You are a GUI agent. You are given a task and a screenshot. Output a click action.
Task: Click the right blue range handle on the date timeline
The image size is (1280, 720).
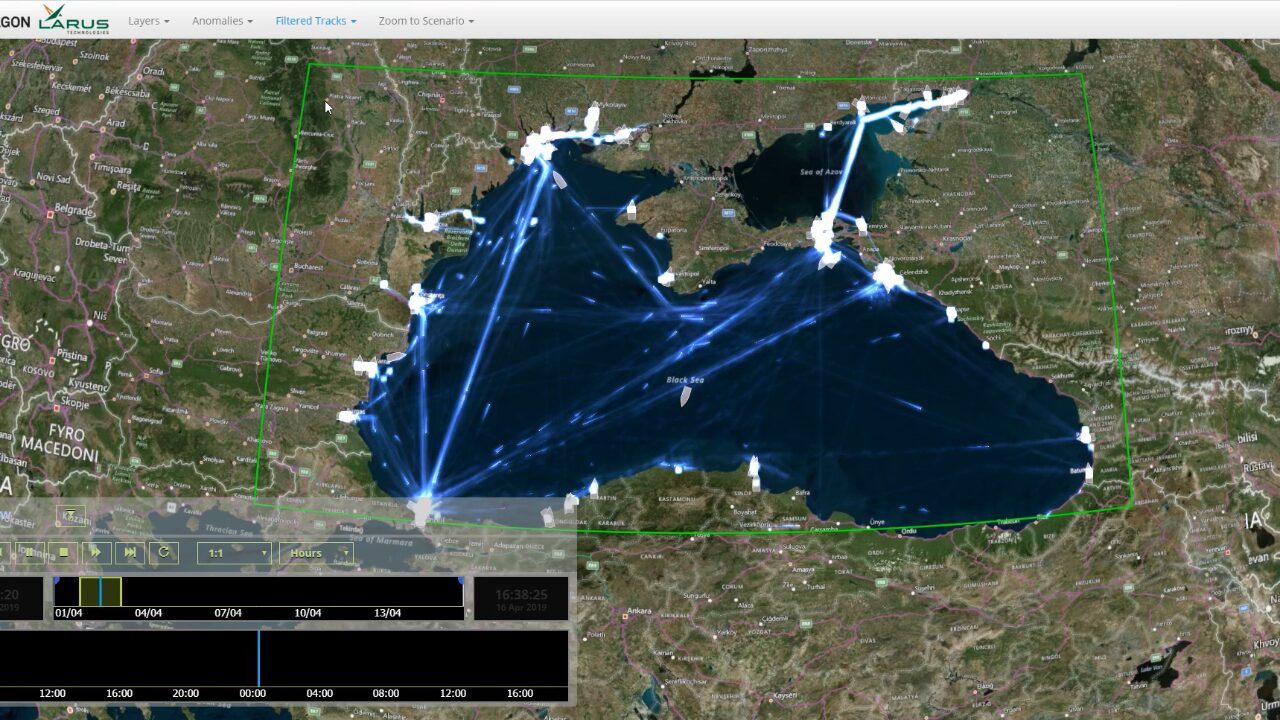click(461, 580)
